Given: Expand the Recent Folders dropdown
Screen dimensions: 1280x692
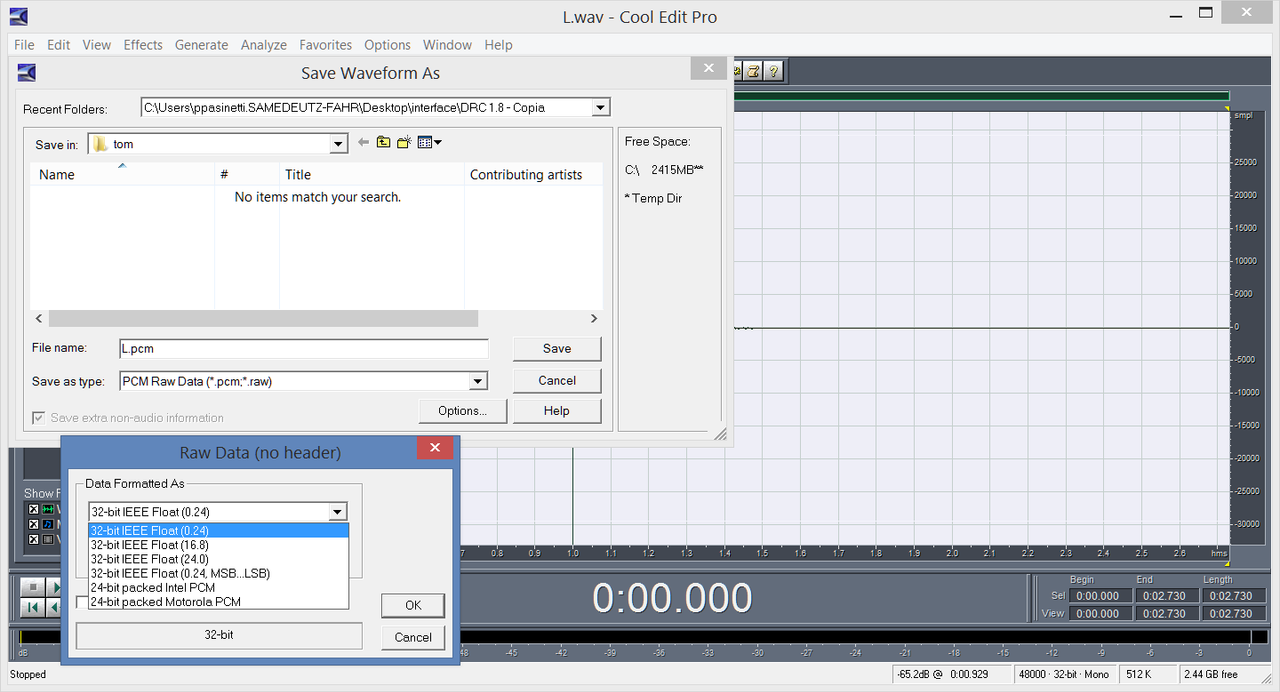Looking at the screenshot, I should 600,107.
